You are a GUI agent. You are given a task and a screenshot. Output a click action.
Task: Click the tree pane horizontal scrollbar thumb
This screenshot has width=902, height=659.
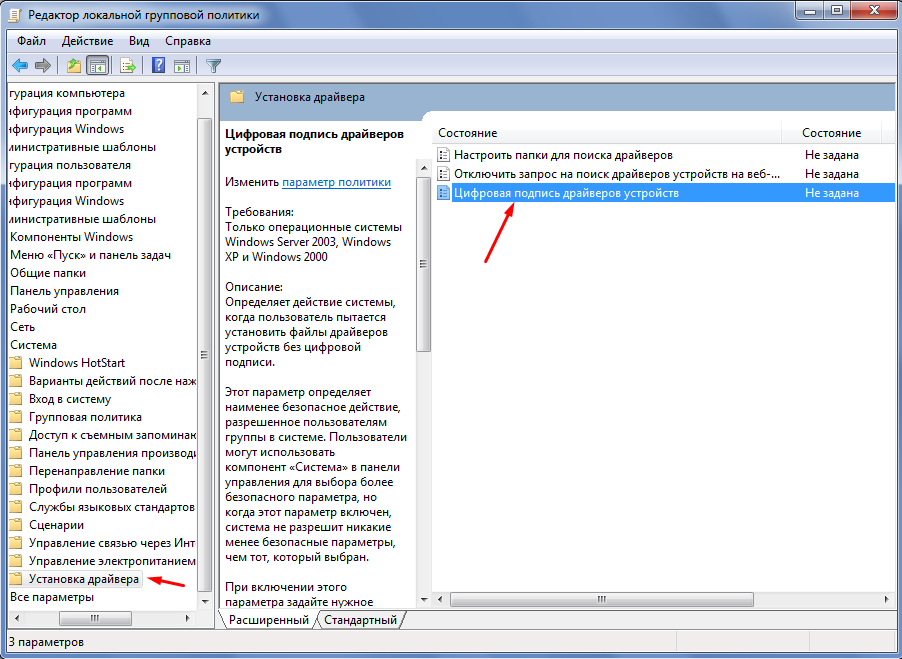point(95,619)
